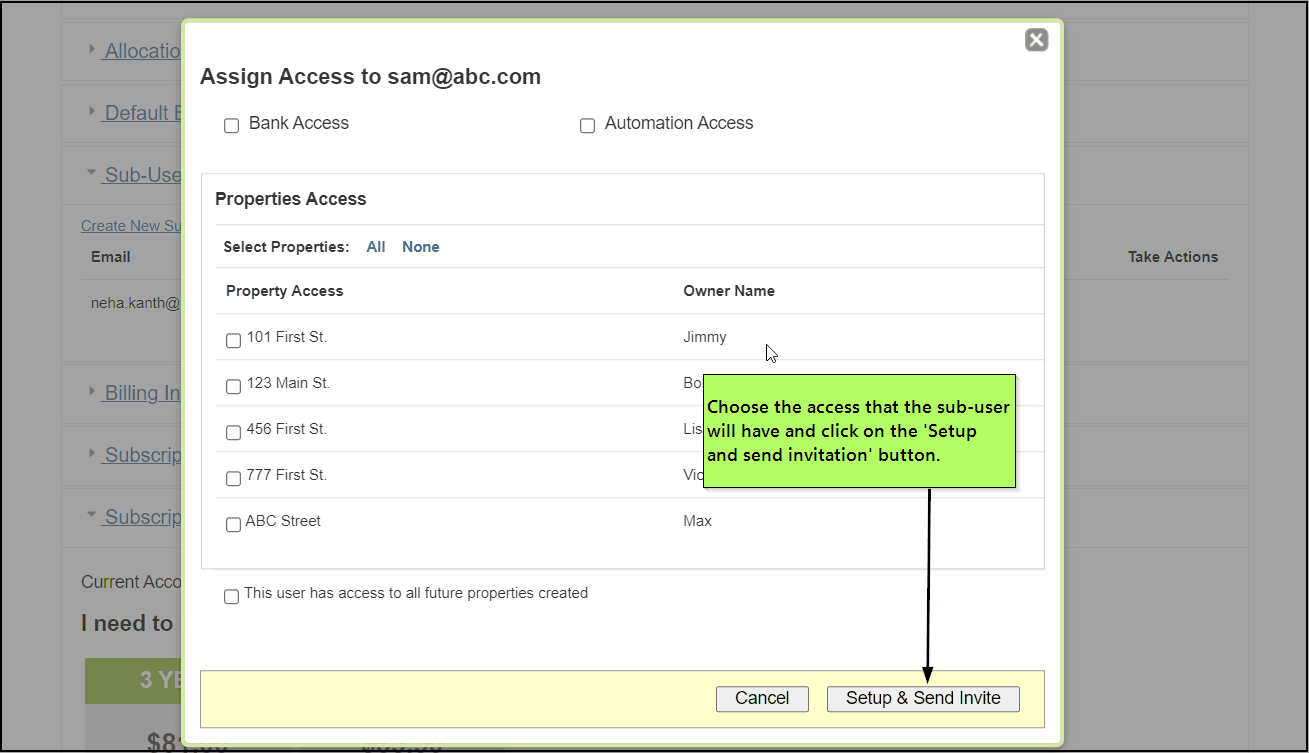Check the 123 Main St. property

233,386
